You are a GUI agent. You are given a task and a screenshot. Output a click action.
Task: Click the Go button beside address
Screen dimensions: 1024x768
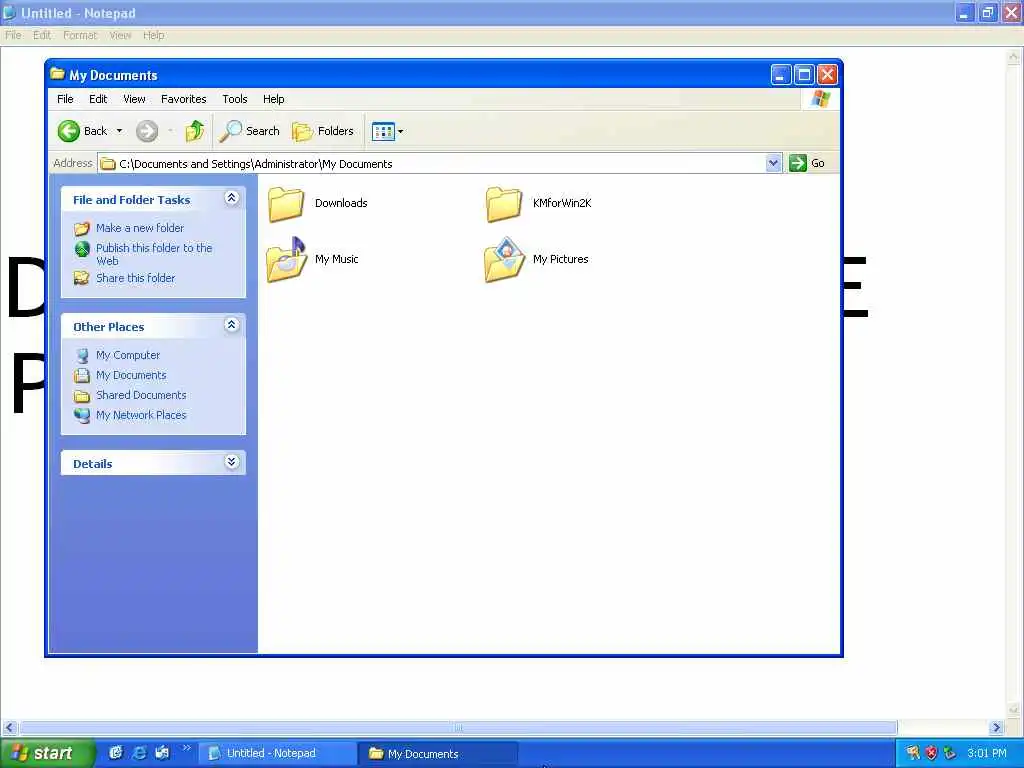[807, 163]
